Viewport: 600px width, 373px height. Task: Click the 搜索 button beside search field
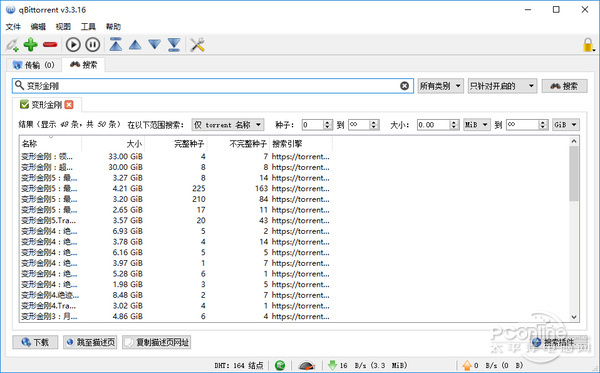tap(564, 86)
